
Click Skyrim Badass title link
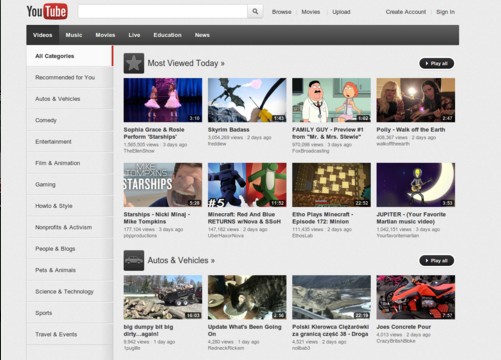(229, 130)
